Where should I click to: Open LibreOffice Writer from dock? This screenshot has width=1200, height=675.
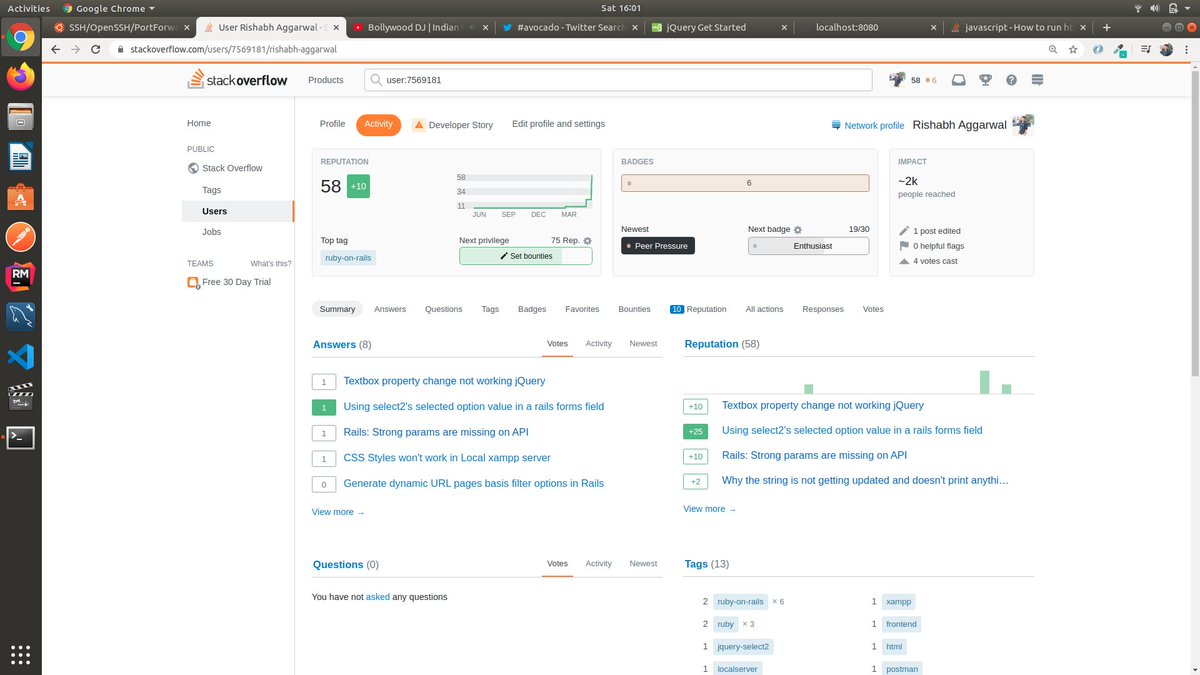click(20, 156)
